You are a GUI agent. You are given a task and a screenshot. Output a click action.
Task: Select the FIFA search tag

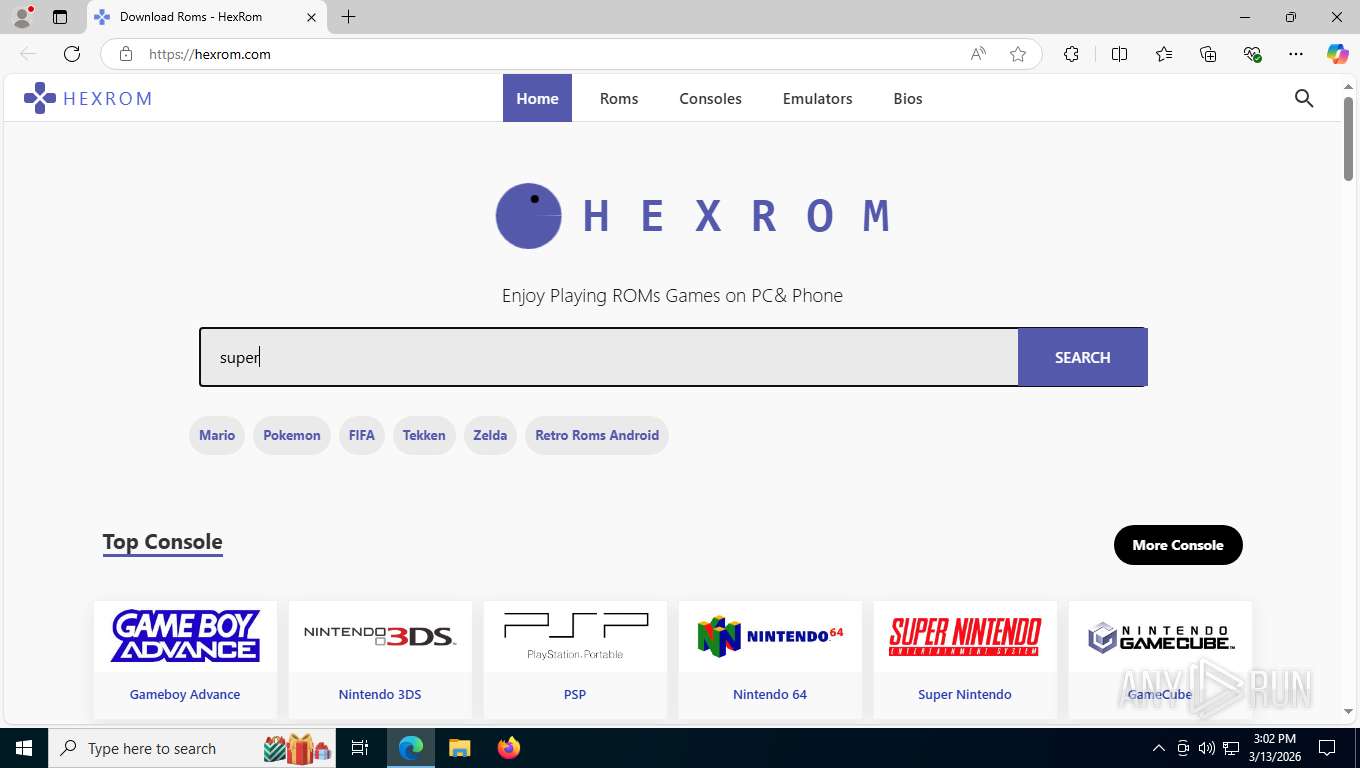pos(362,435)
